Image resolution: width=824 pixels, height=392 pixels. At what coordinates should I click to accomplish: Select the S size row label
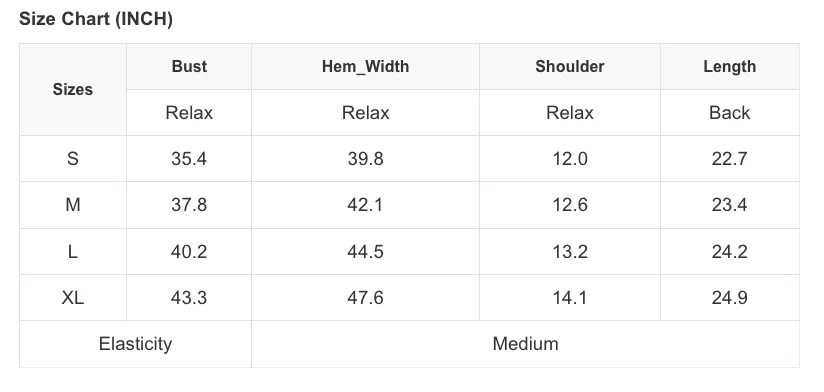point(73,159)
